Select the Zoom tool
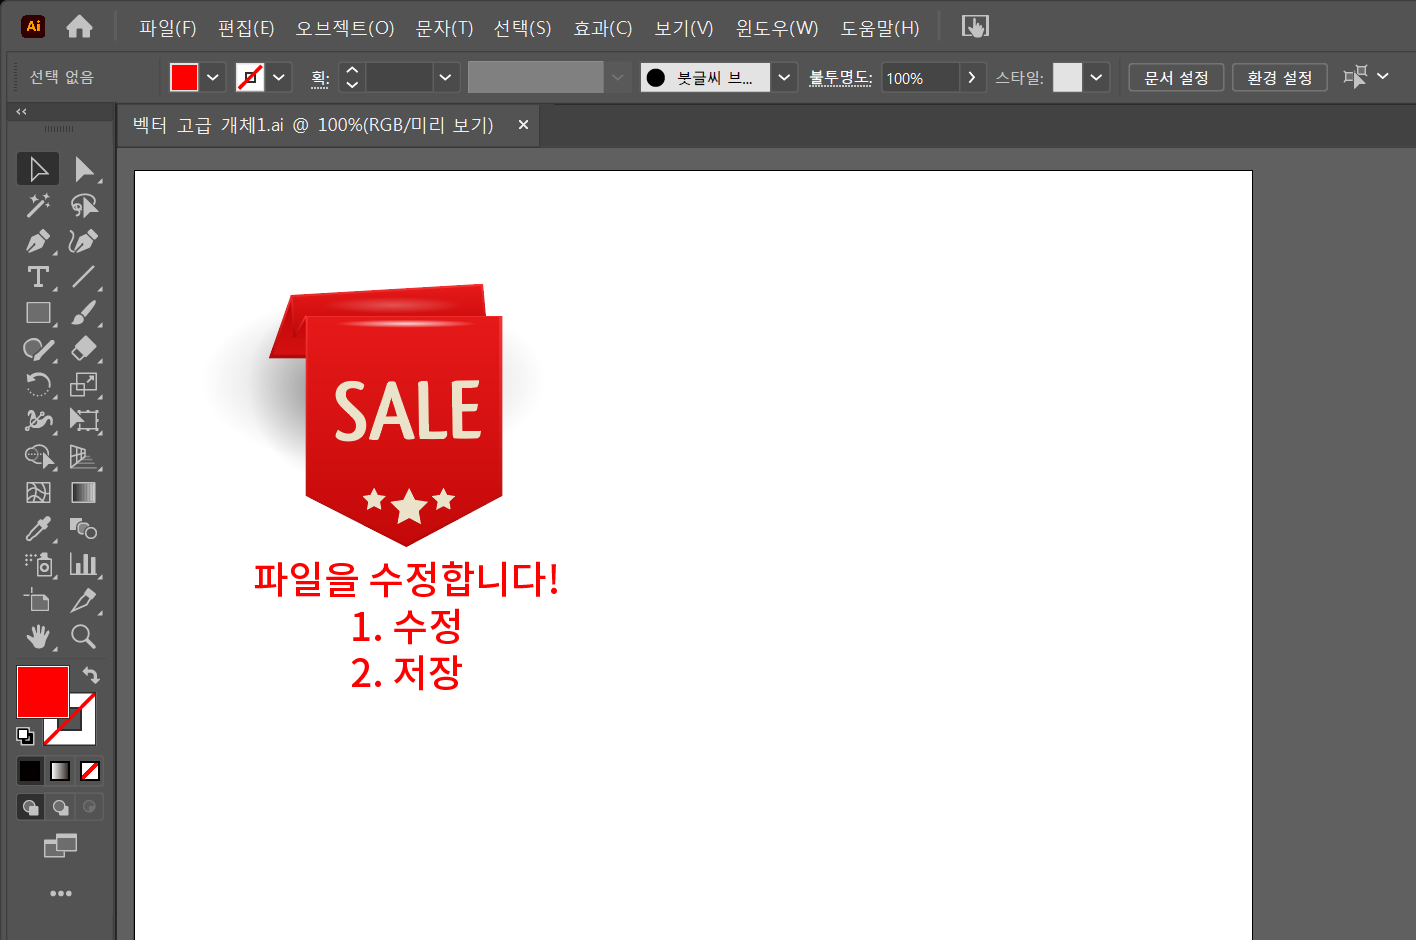1416x940 pixels. click(x=84, y=637)
